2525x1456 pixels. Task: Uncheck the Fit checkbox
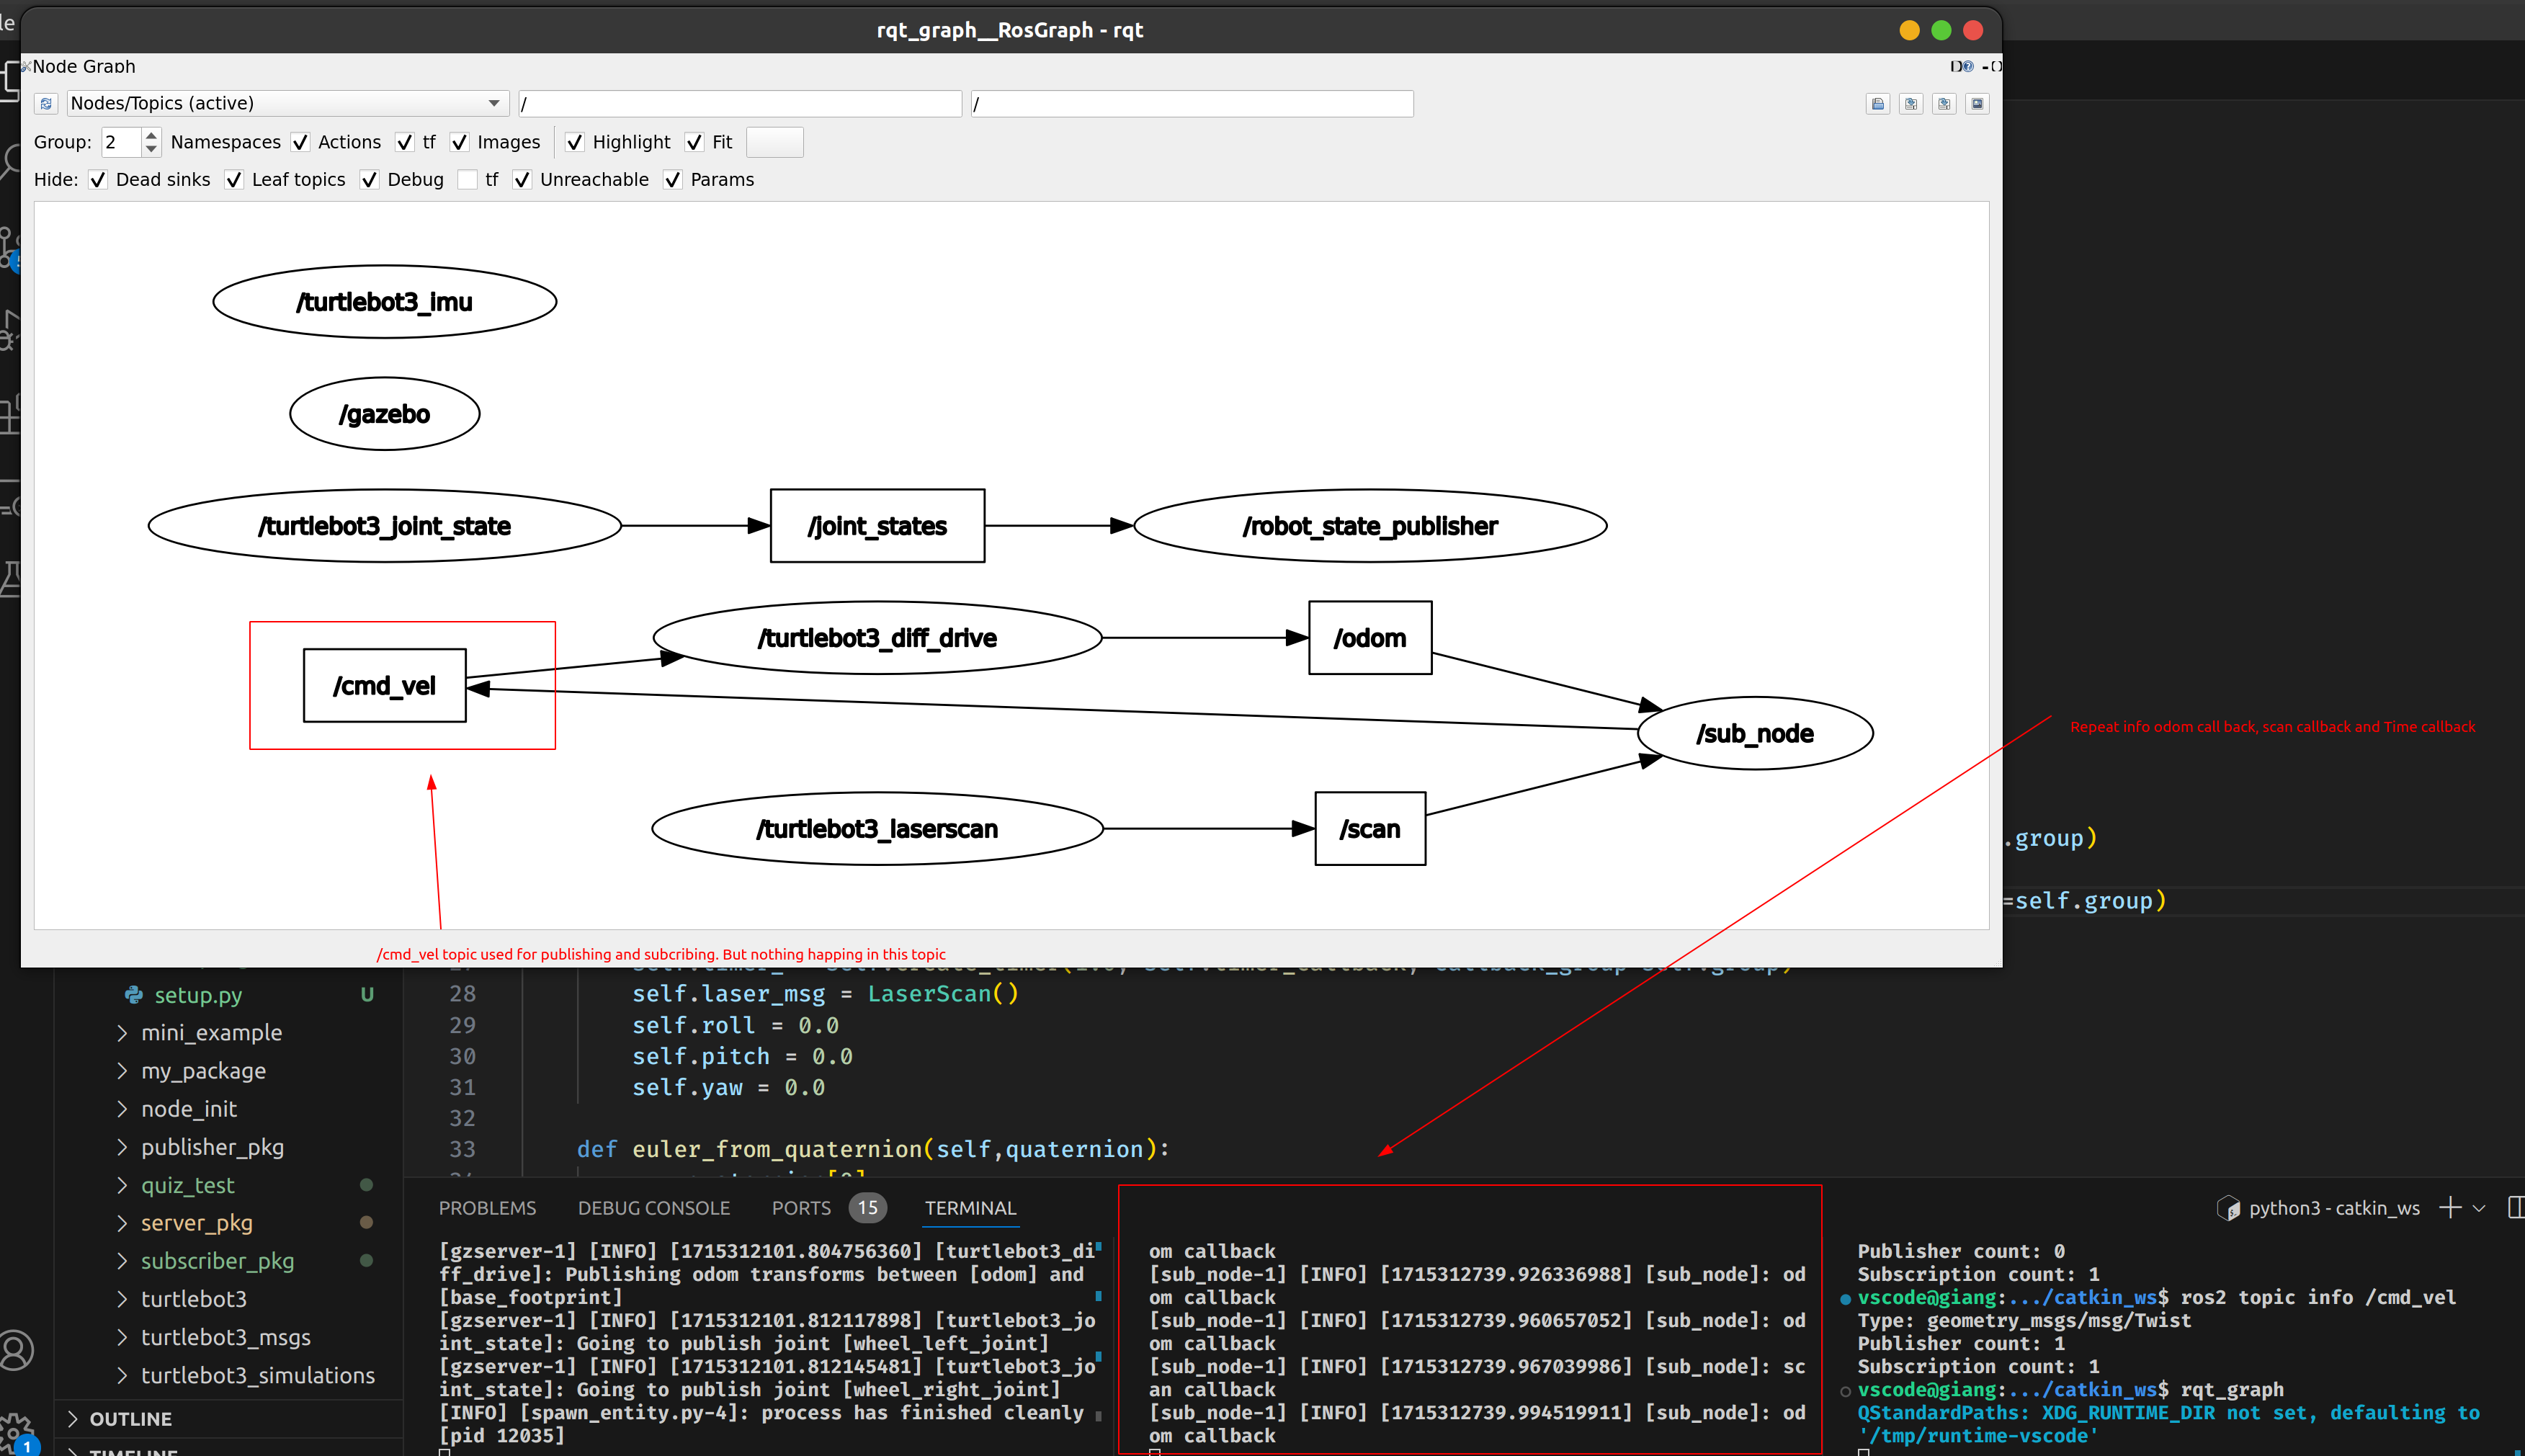[694, 142]
